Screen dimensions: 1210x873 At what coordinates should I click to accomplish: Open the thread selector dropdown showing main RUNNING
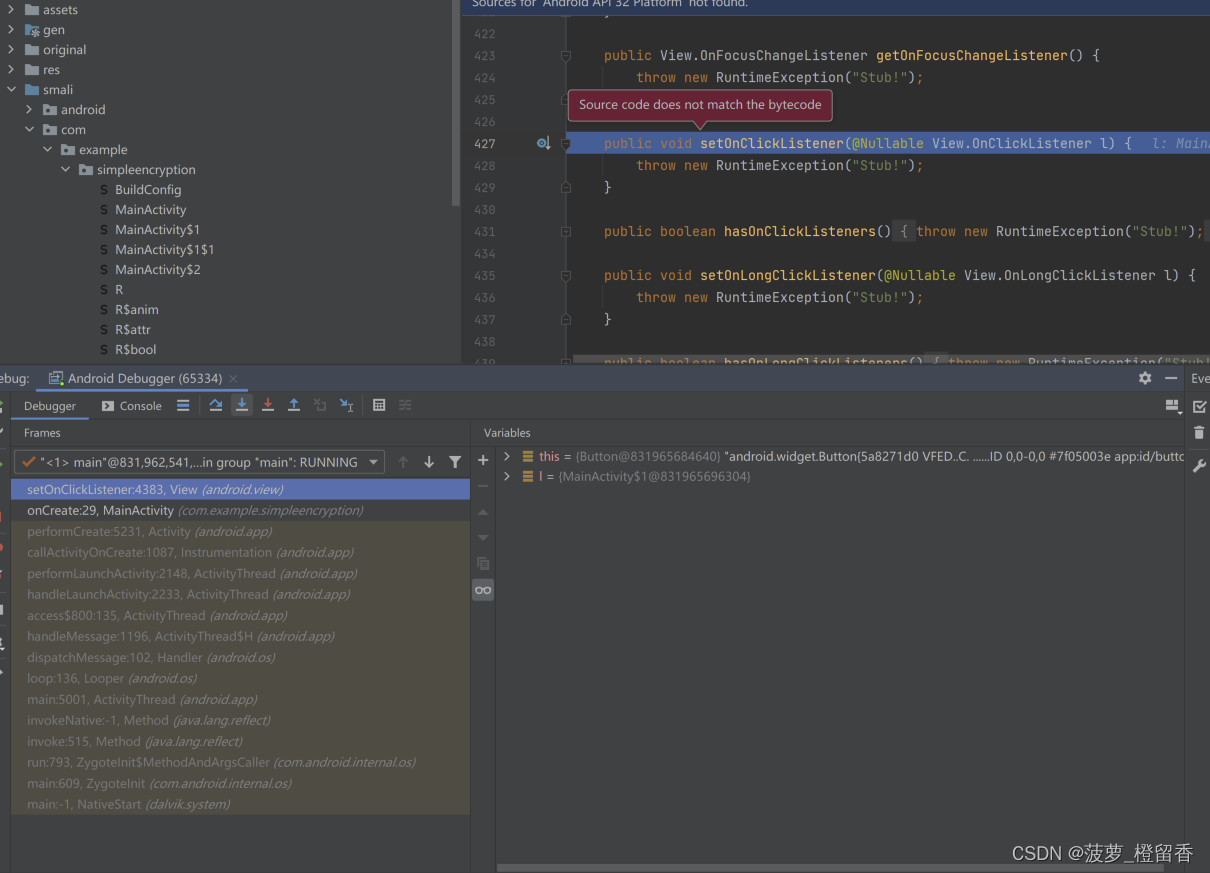click(199, 462)
